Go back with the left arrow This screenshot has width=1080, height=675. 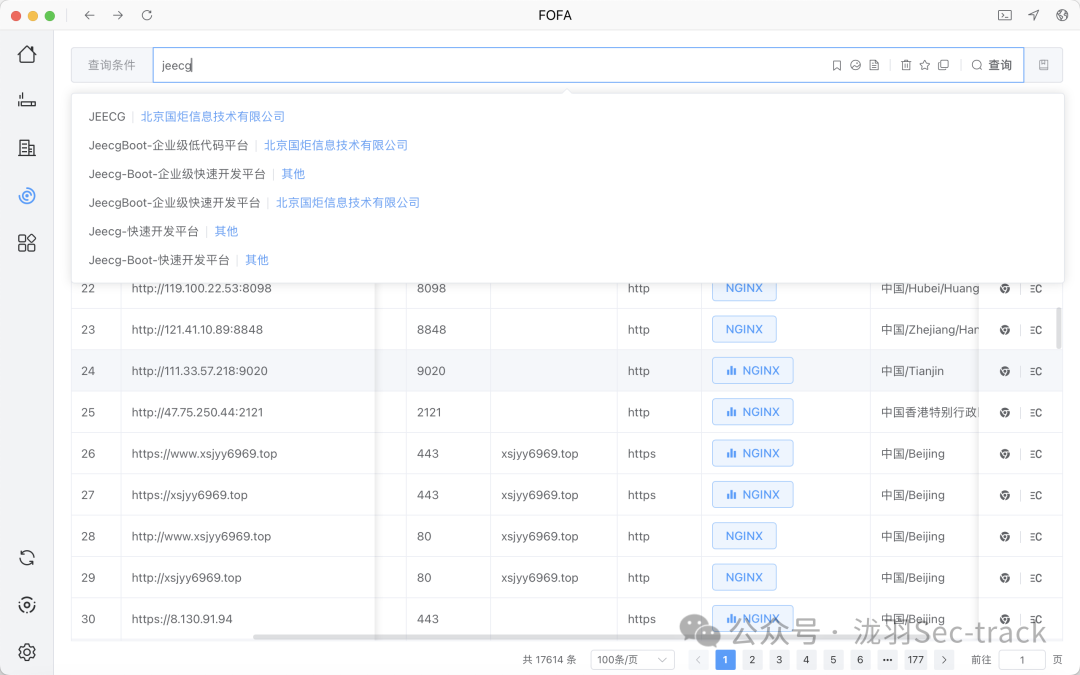click(90, 15)
